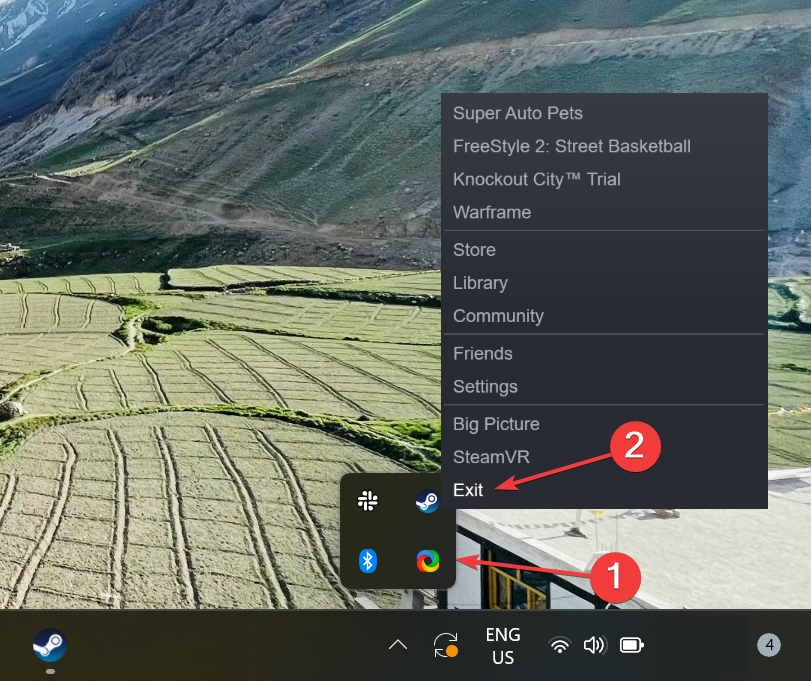The image size is (811, 681).
Task: Collapse the hidden icons chevron
Action: [x=398, y=645]
